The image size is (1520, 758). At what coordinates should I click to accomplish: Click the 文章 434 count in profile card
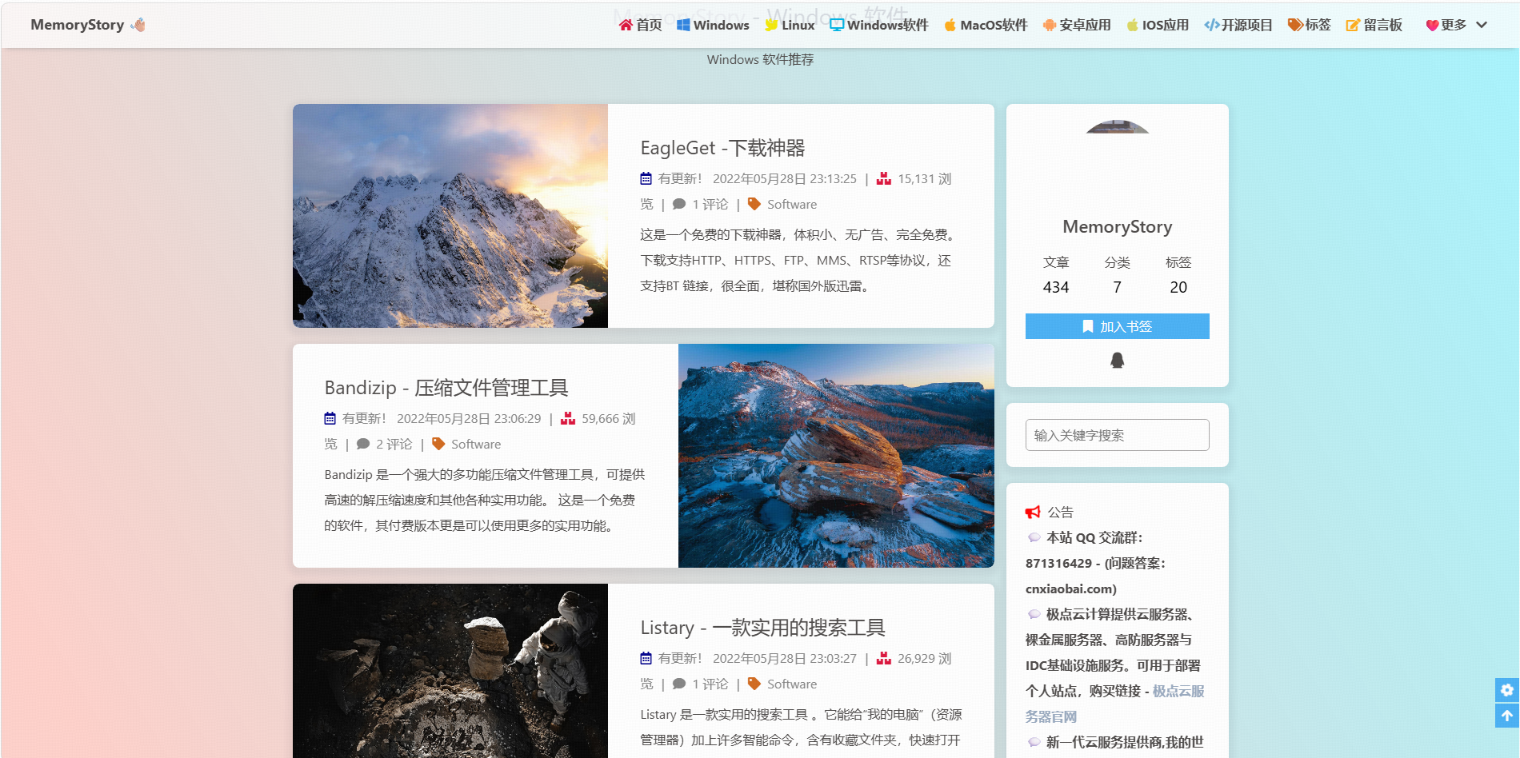[x=1056, y=275]
